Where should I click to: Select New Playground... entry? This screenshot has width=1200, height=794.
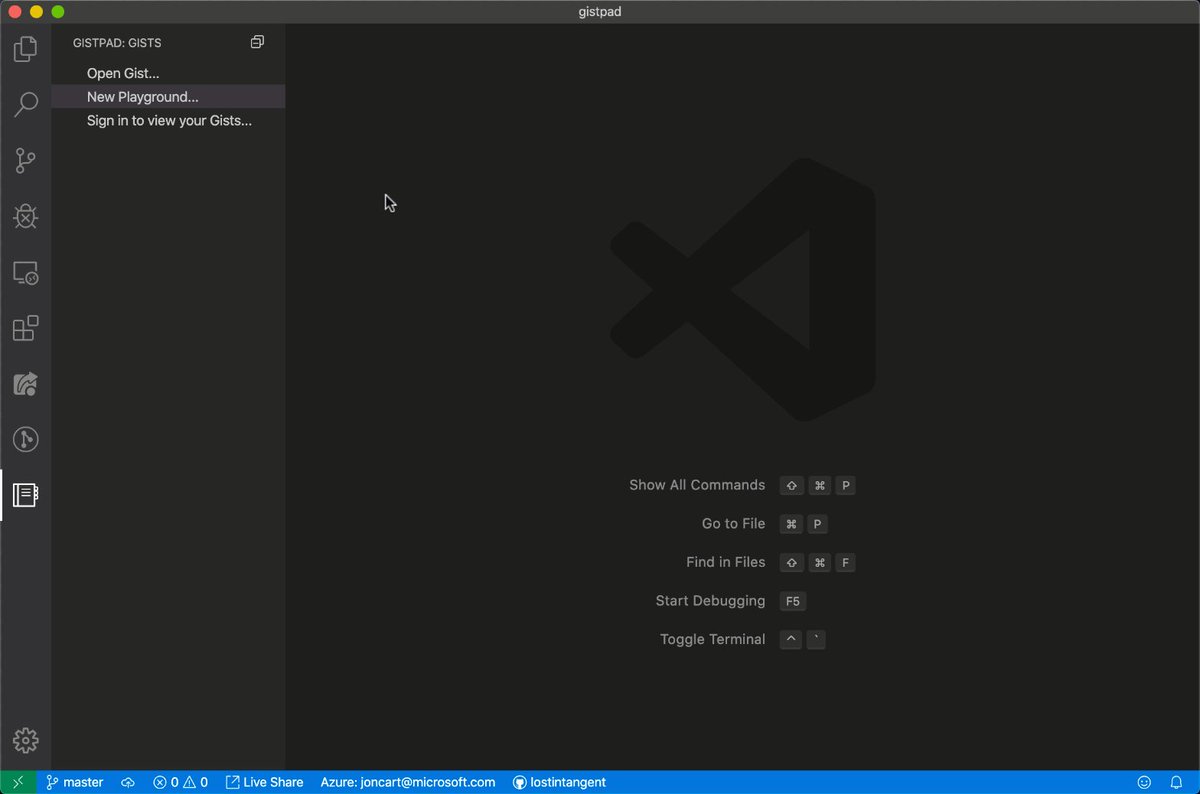coord(168,97)
